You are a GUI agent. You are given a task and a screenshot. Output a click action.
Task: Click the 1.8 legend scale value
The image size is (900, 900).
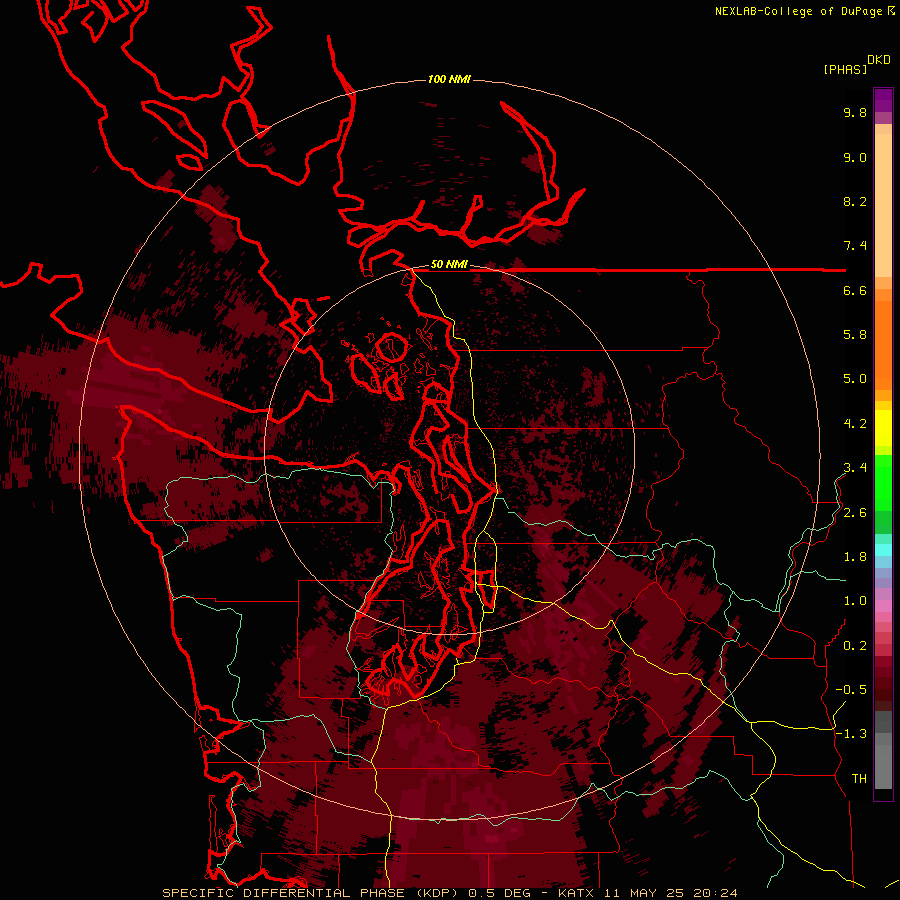click(855, 557)
